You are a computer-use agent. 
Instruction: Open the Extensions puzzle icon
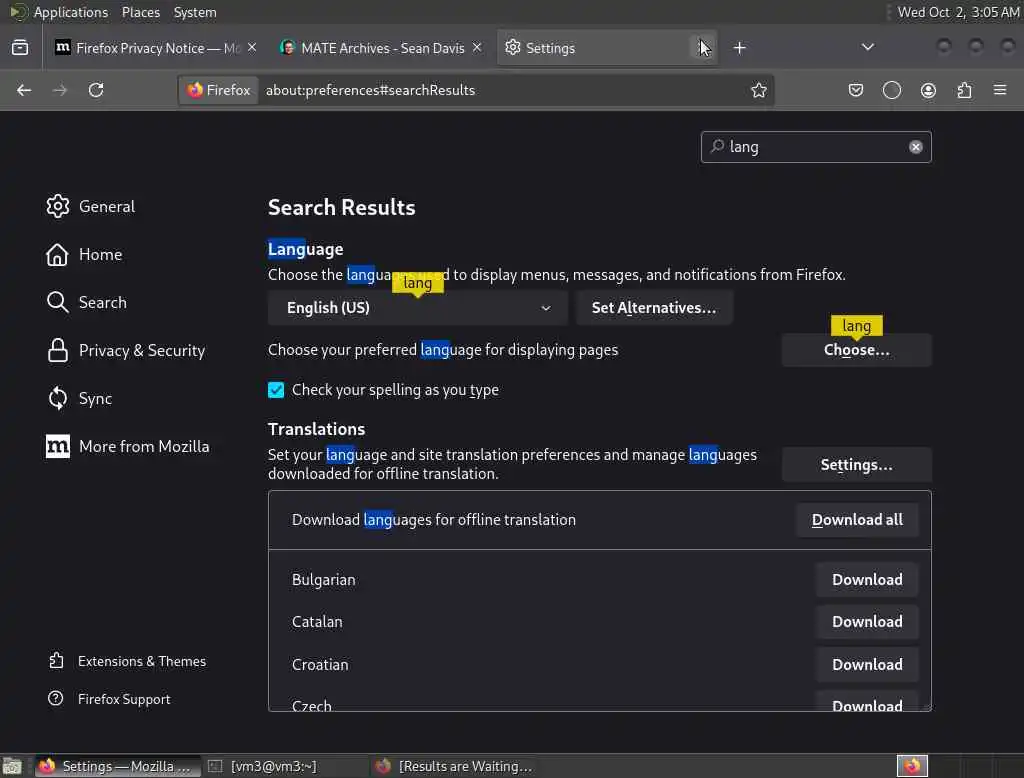pyautogui.click(x=965, y=90)
